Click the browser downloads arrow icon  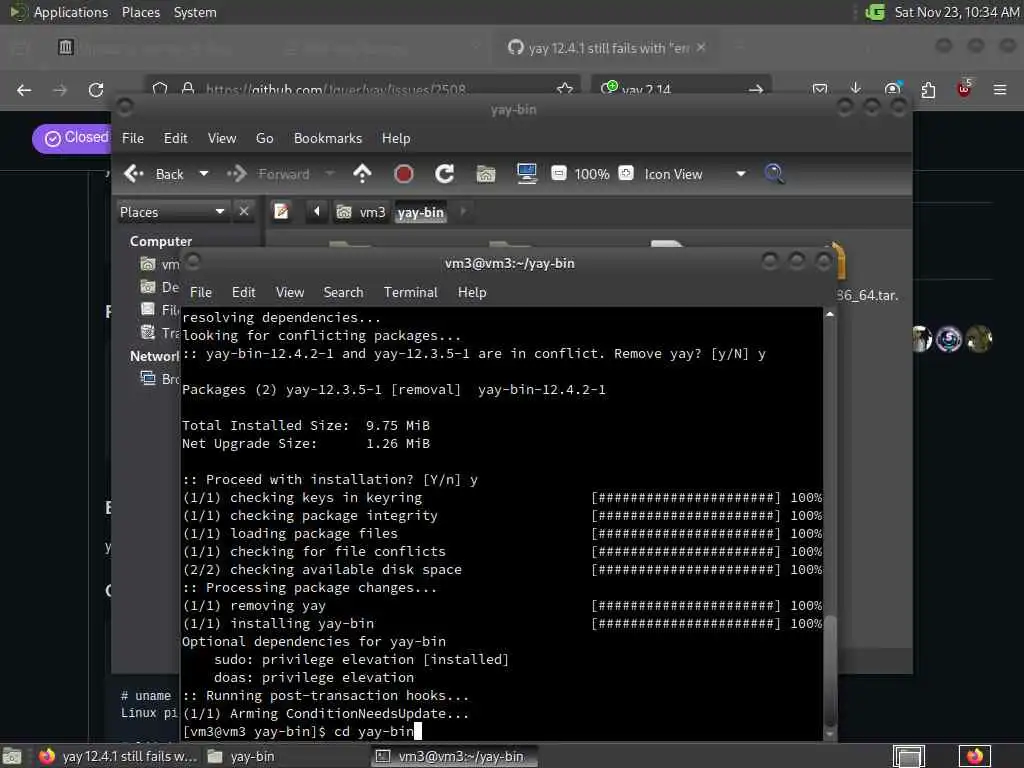[x=856, y=89]
